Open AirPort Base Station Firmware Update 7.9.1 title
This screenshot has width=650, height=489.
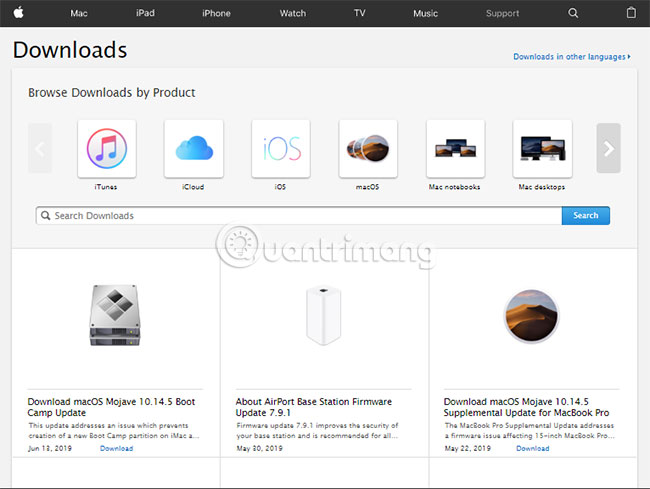tap(314, 407)
